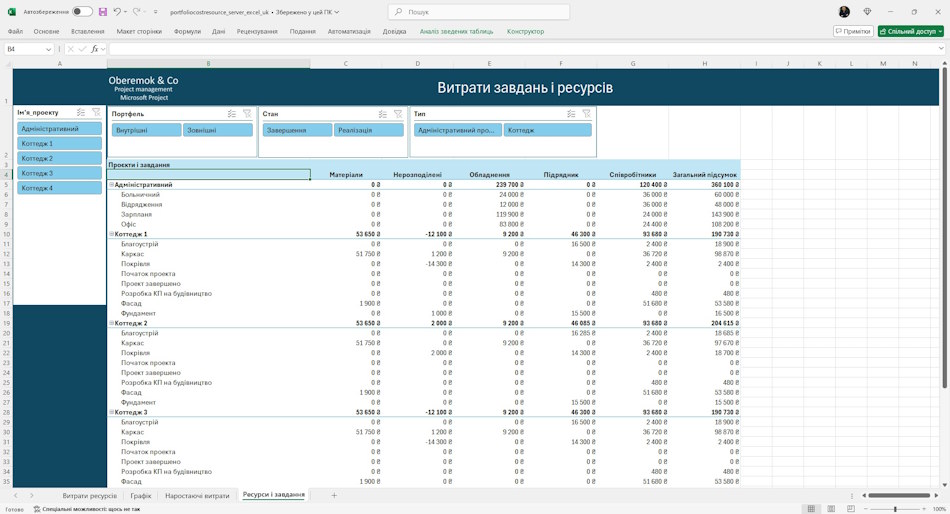Image resolution: width=950 pixels, height=514 pixels.
Task: Switch to the Вставлення ribbon tab
Action: [88, 32]
